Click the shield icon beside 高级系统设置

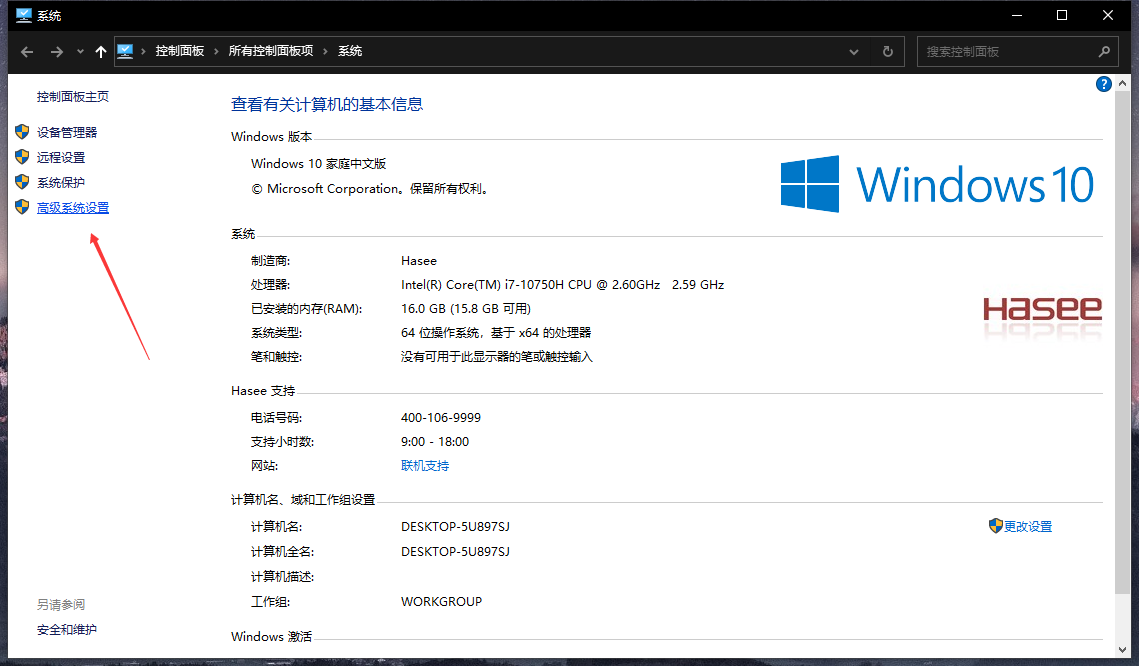[x=23, y=207]
